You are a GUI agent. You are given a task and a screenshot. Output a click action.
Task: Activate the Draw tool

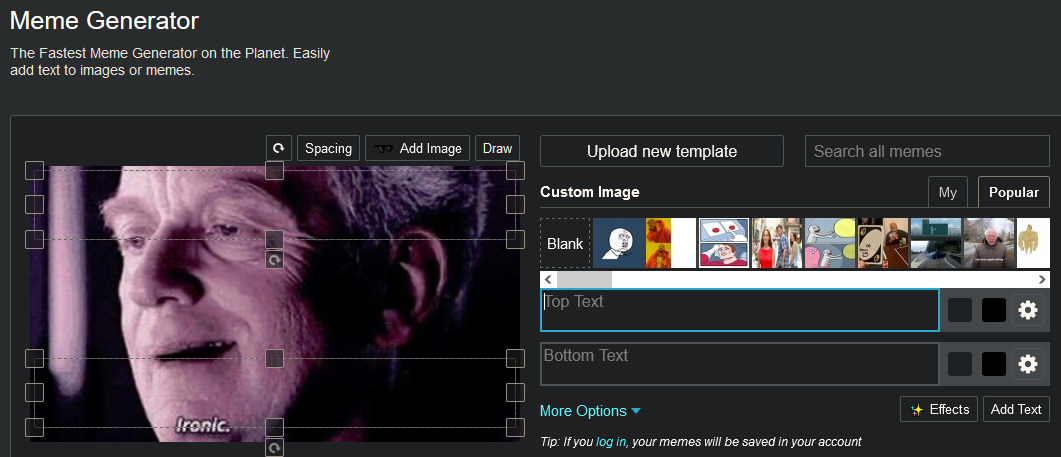coord(497,148)
